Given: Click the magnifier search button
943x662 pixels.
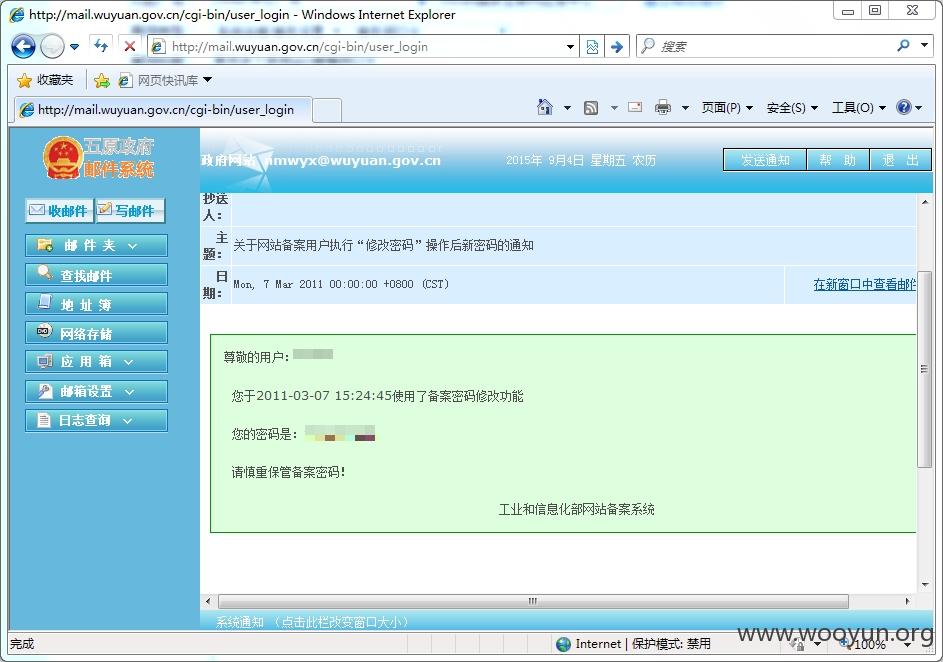Looking at the screenshot, I should [903, 46].
